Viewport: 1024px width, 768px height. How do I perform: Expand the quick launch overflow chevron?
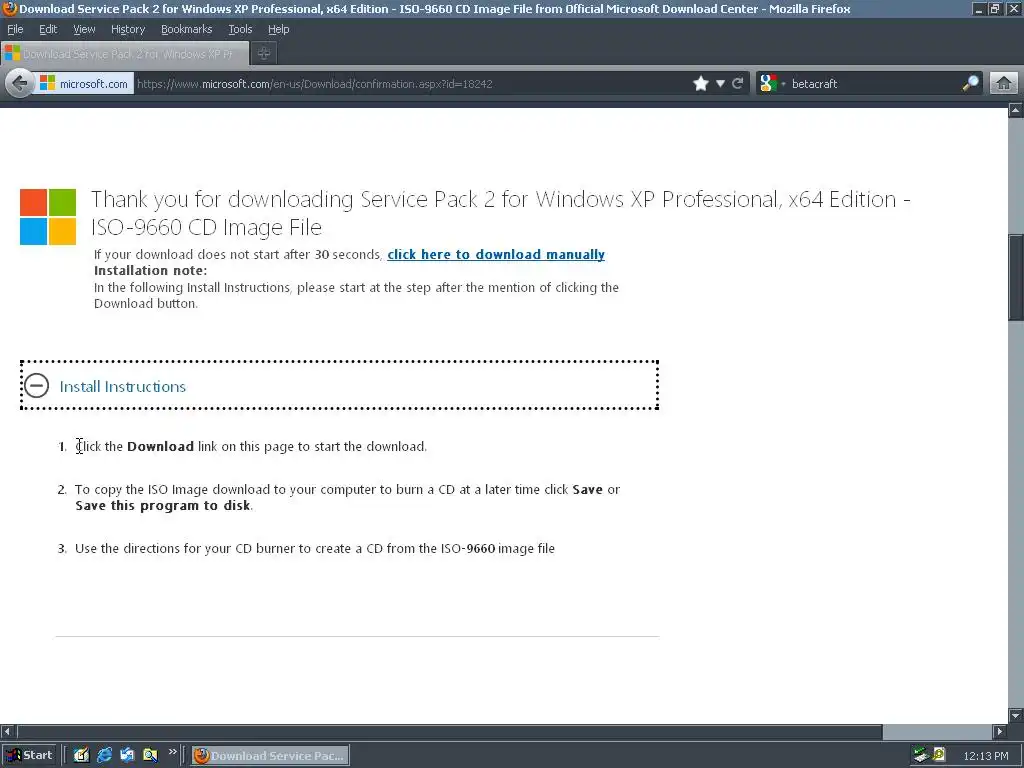(172, 752)
